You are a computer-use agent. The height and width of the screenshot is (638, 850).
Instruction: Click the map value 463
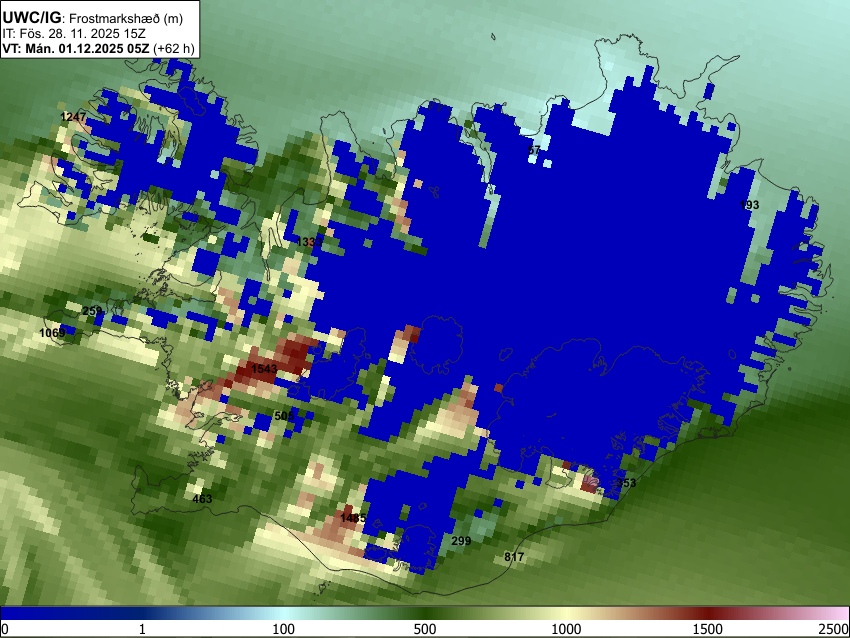click(202, 499)
